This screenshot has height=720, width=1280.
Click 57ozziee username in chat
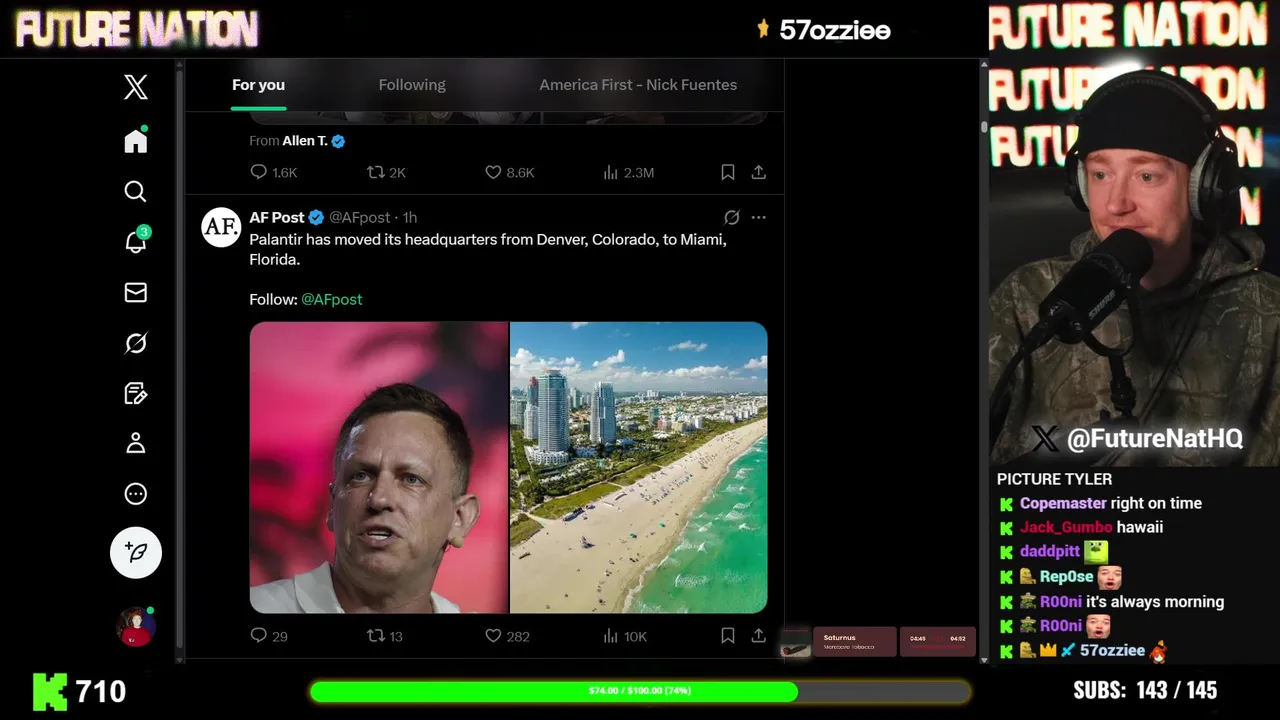point(1112,650)
